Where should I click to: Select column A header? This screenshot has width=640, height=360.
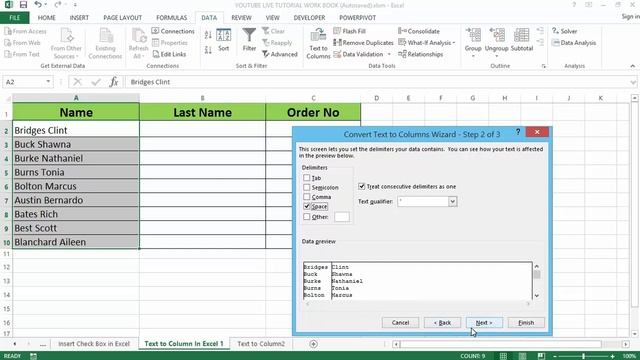tap(76, 98)
